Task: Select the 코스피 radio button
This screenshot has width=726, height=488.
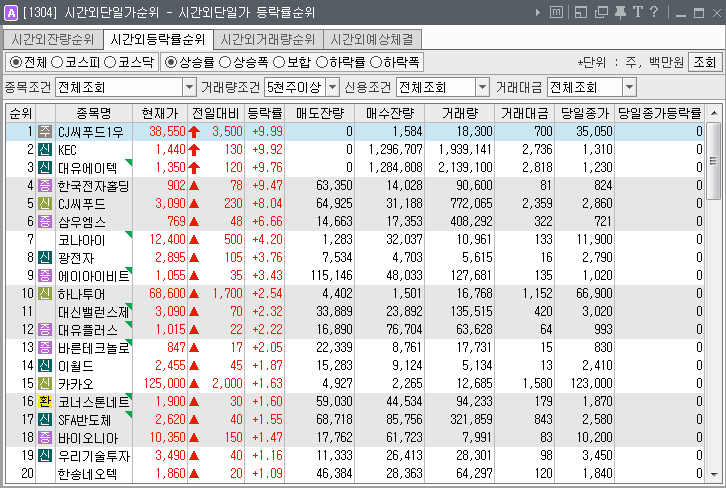Action: click(x=57, y=62)
